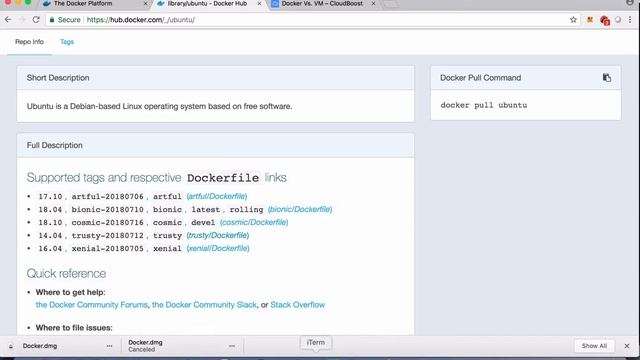Click the 'Full Description' heading
Image resolution: width=640 pixels, height=360 pixels.
pyautogui.click(x=55, y=145)
